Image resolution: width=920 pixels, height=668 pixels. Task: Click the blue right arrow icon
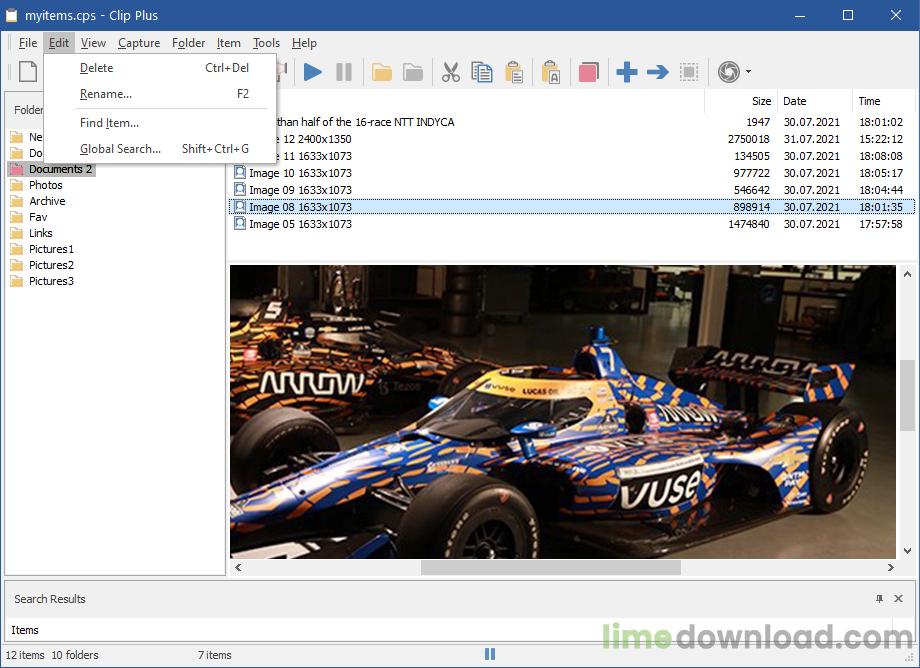[658, 72]
